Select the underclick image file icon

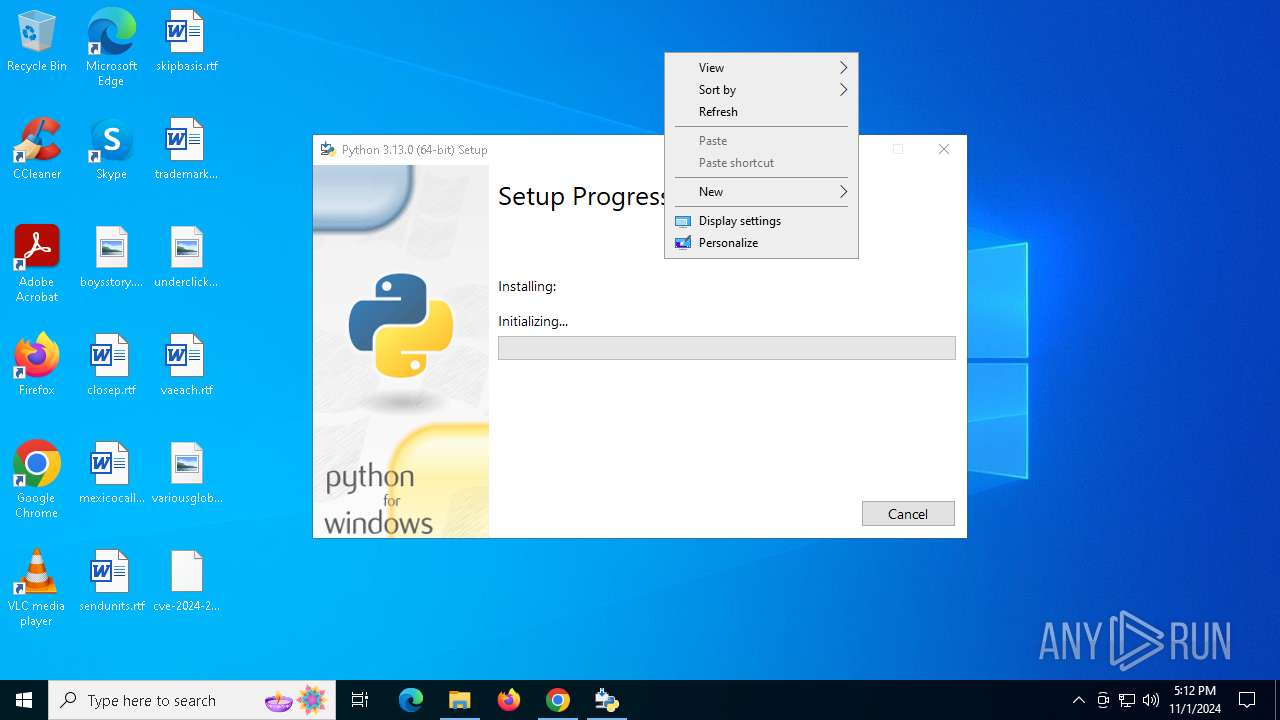[x=186, y=258]
